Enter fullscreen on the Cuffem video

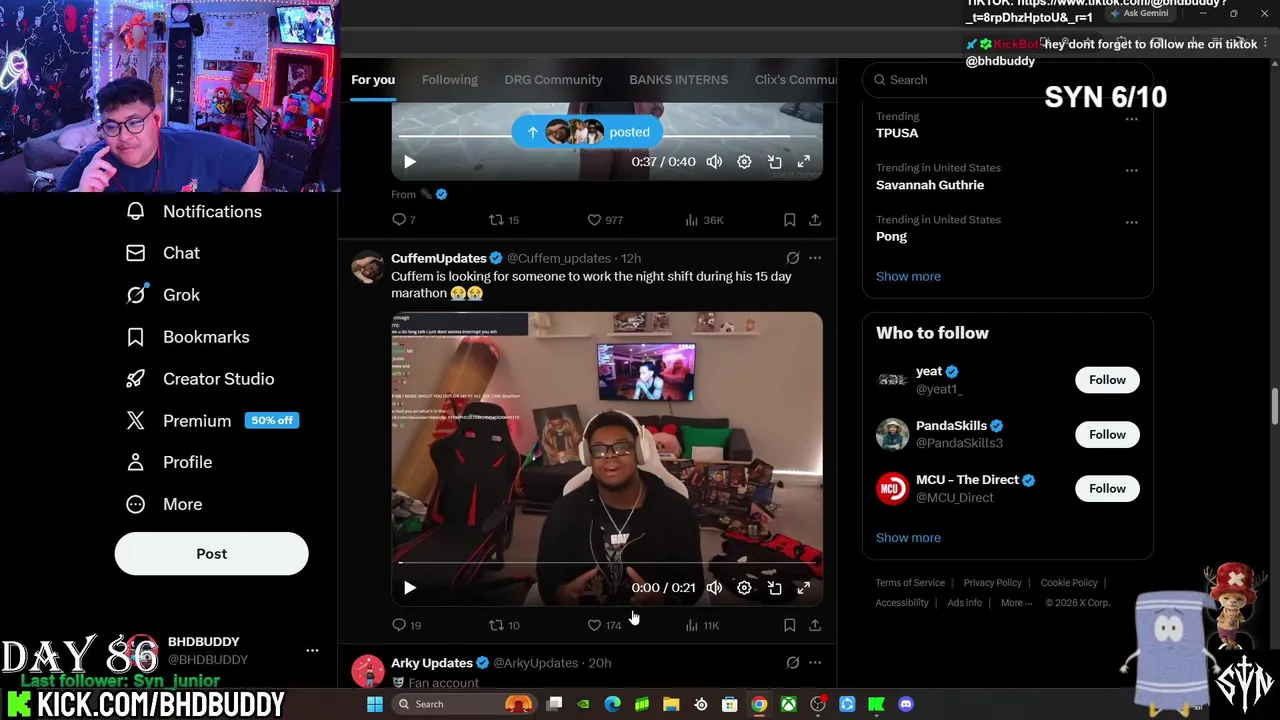(x=803, y=588)
